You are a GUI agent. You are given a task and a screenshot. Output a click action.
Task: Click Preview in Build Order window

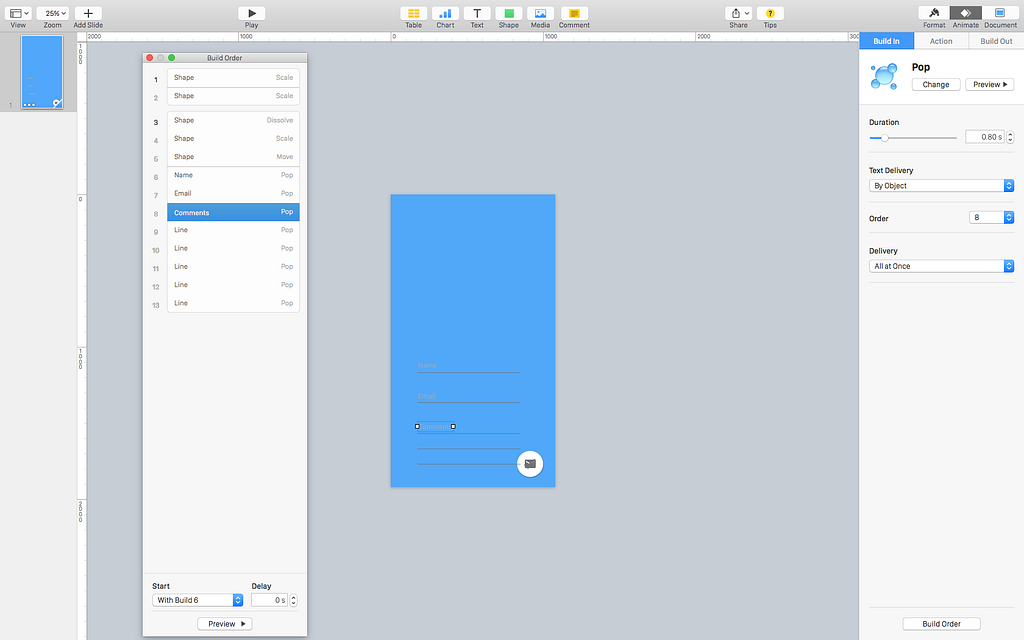[225, 624]
